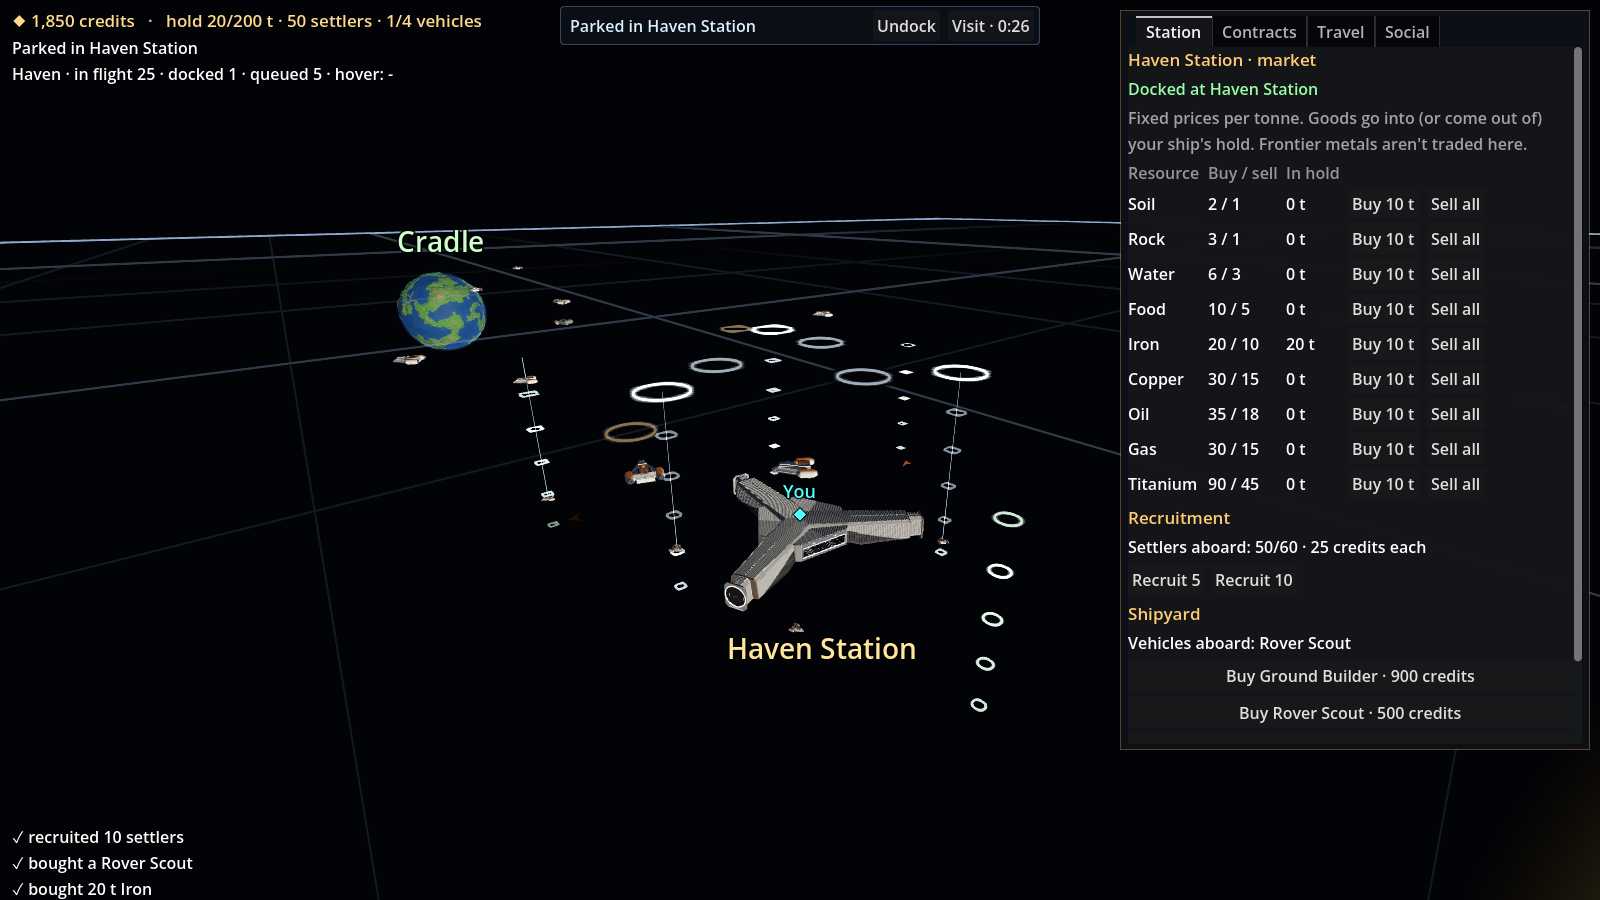Sell all Water

coord(1455,274)
